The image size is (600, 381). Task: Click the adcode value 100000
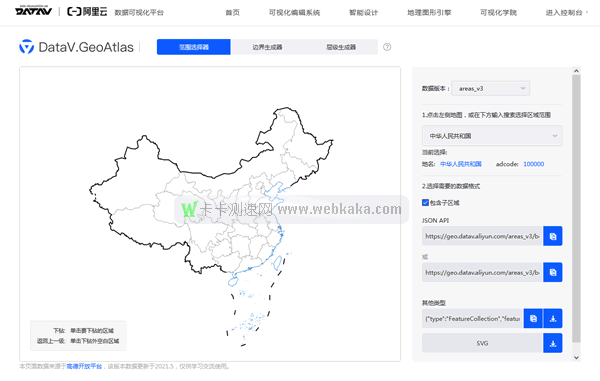(533, 164)
